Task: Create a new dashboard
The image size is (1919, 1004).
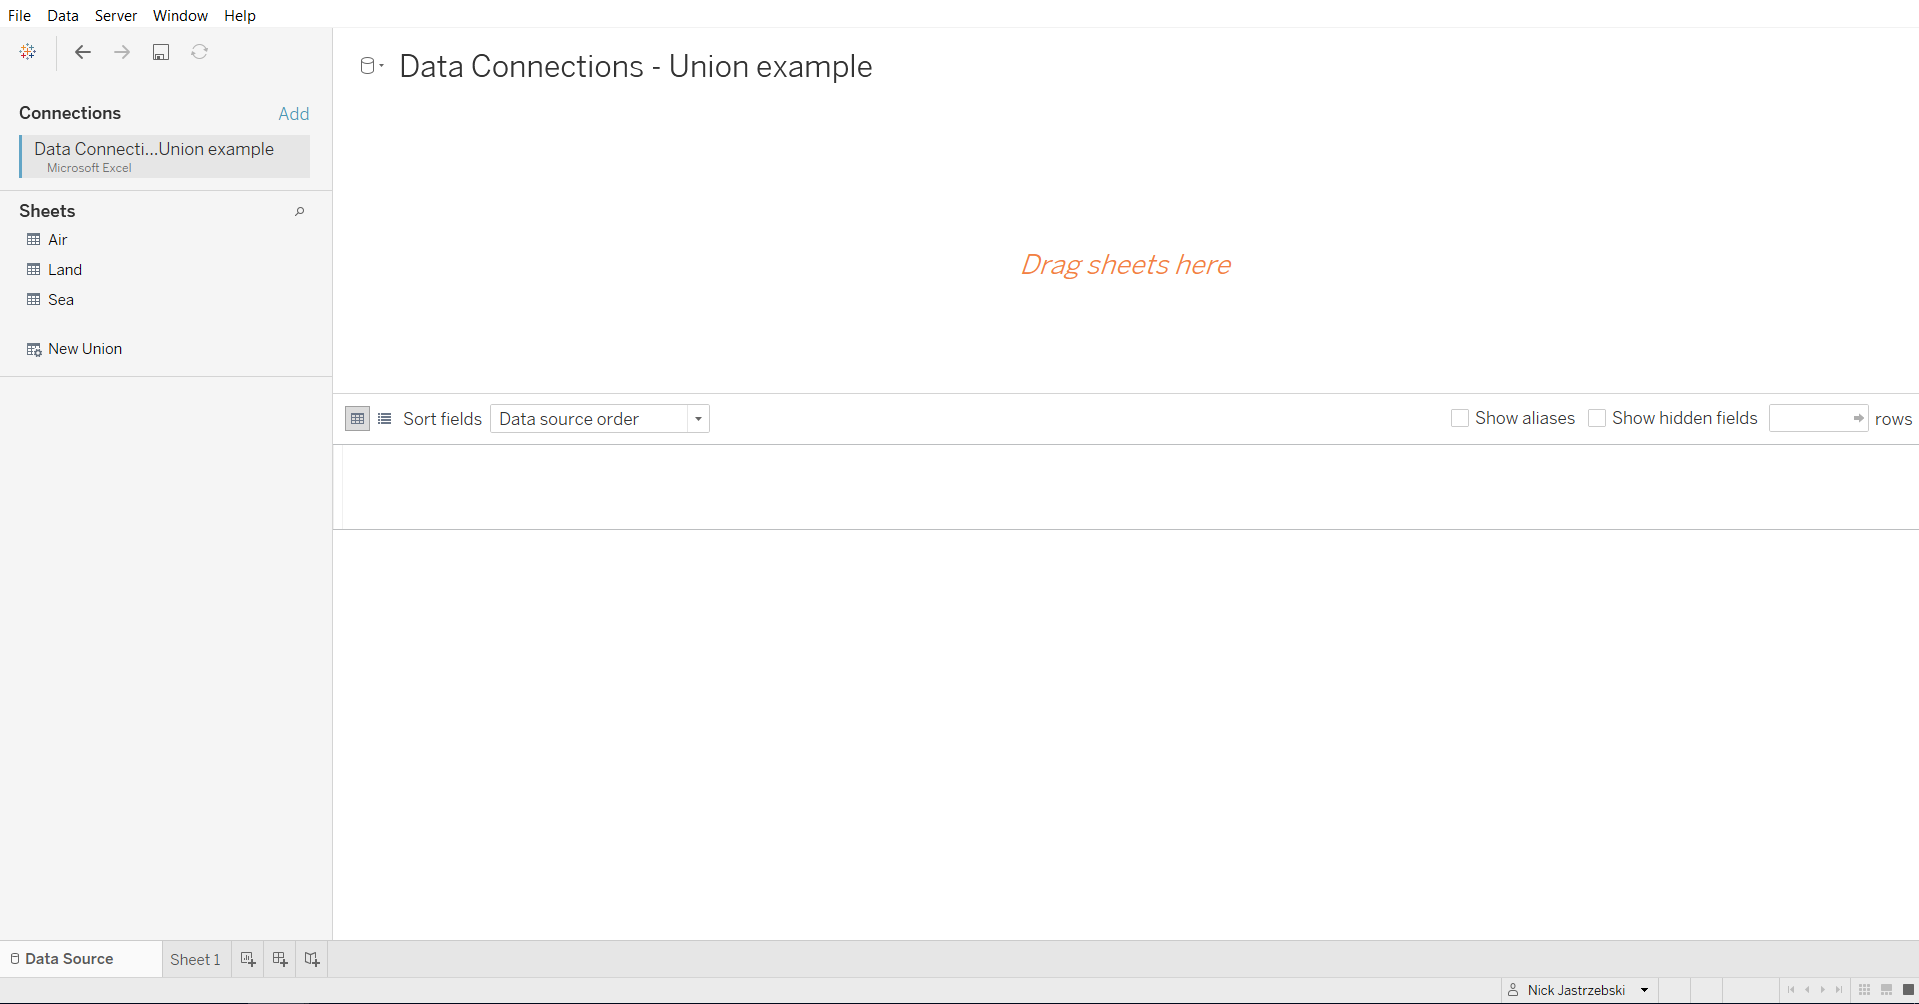Action: pos(280,959)
